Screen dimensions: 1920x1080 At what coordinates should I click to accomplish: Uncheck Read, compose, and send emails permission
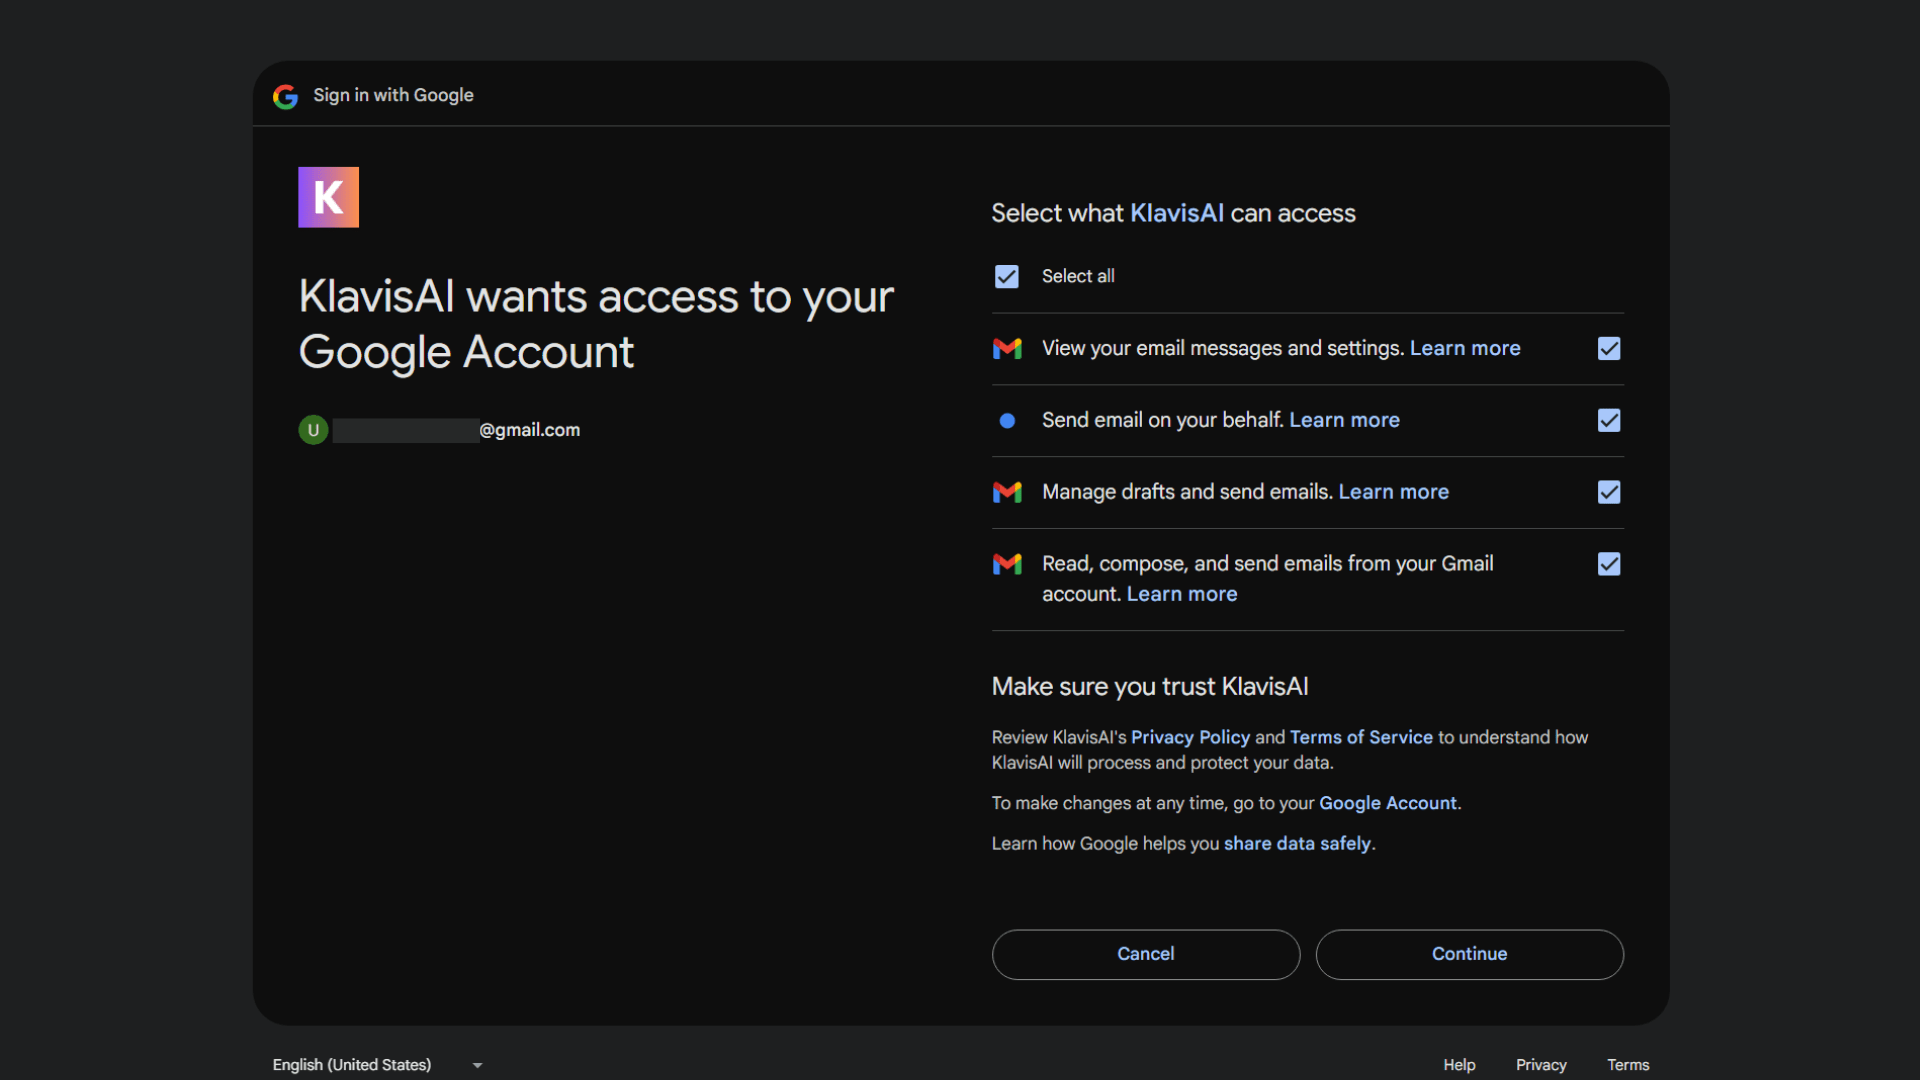pyautogui.click(x=1609, y=564)
